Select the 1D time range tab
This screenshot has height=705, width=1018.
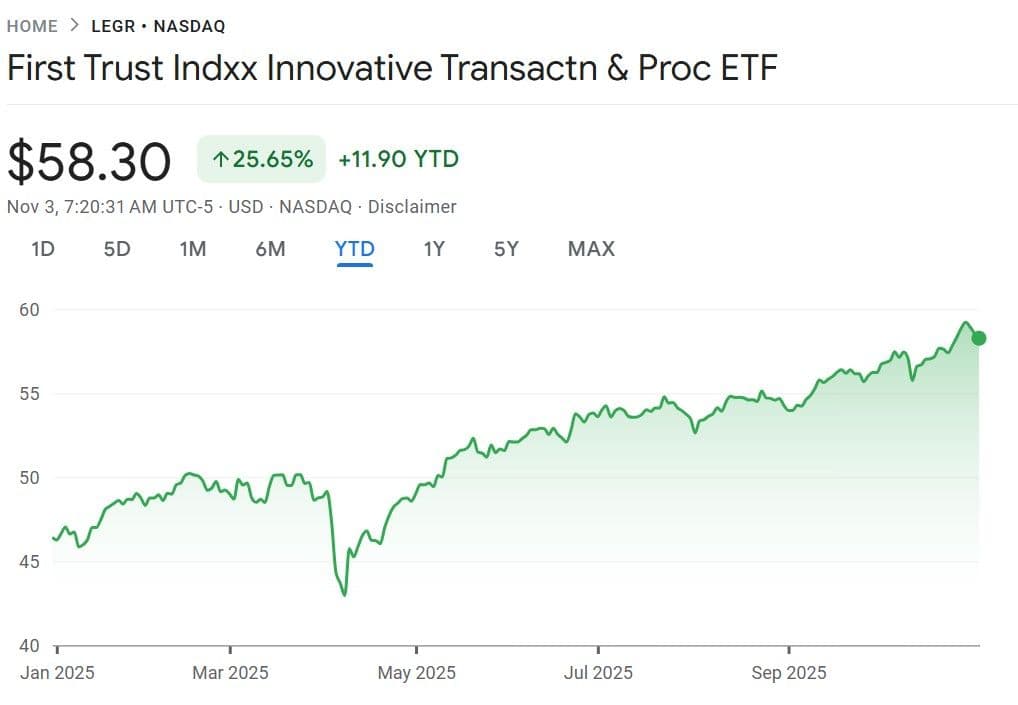click(43, 249)
